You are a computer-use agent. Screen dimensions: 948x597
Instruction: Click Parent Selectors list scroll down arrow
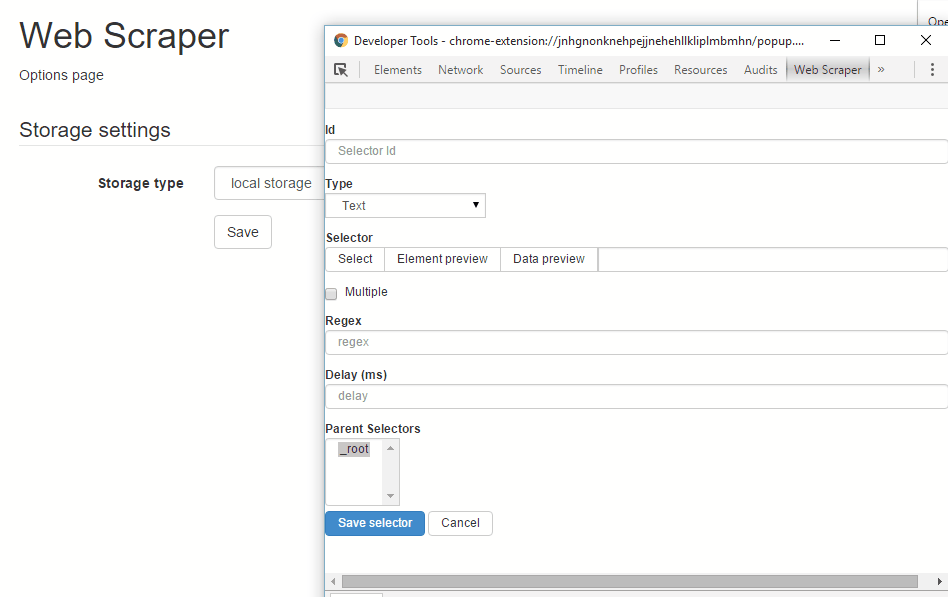click(x=391, y=496)
